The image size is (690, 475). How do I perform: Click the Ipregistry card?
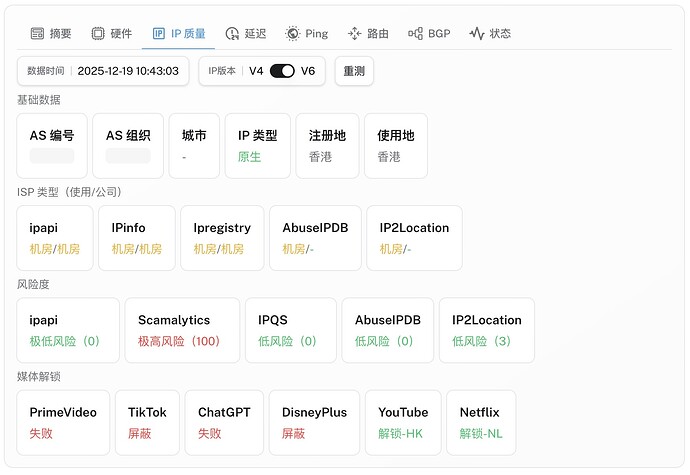[222, 238]
